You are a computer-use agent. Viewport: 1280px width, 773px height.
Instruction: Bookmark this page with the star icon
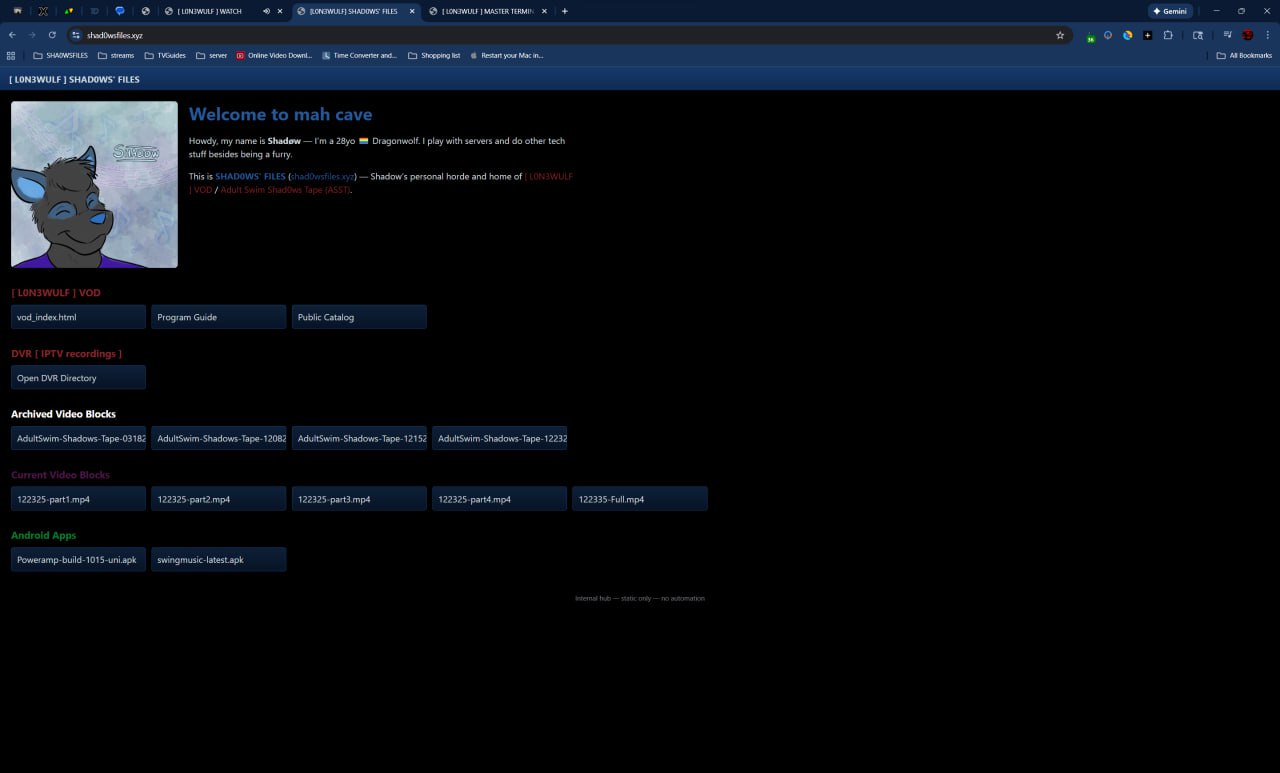coord(1060,35)
